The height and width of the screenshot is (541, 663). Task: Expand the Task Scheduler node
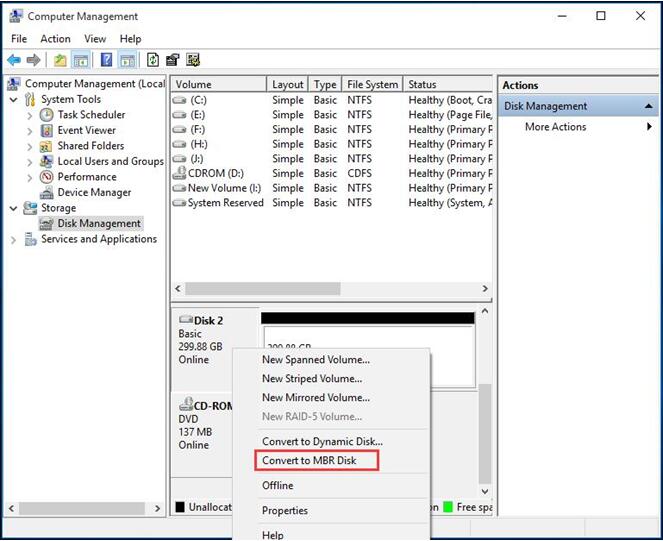30,115
